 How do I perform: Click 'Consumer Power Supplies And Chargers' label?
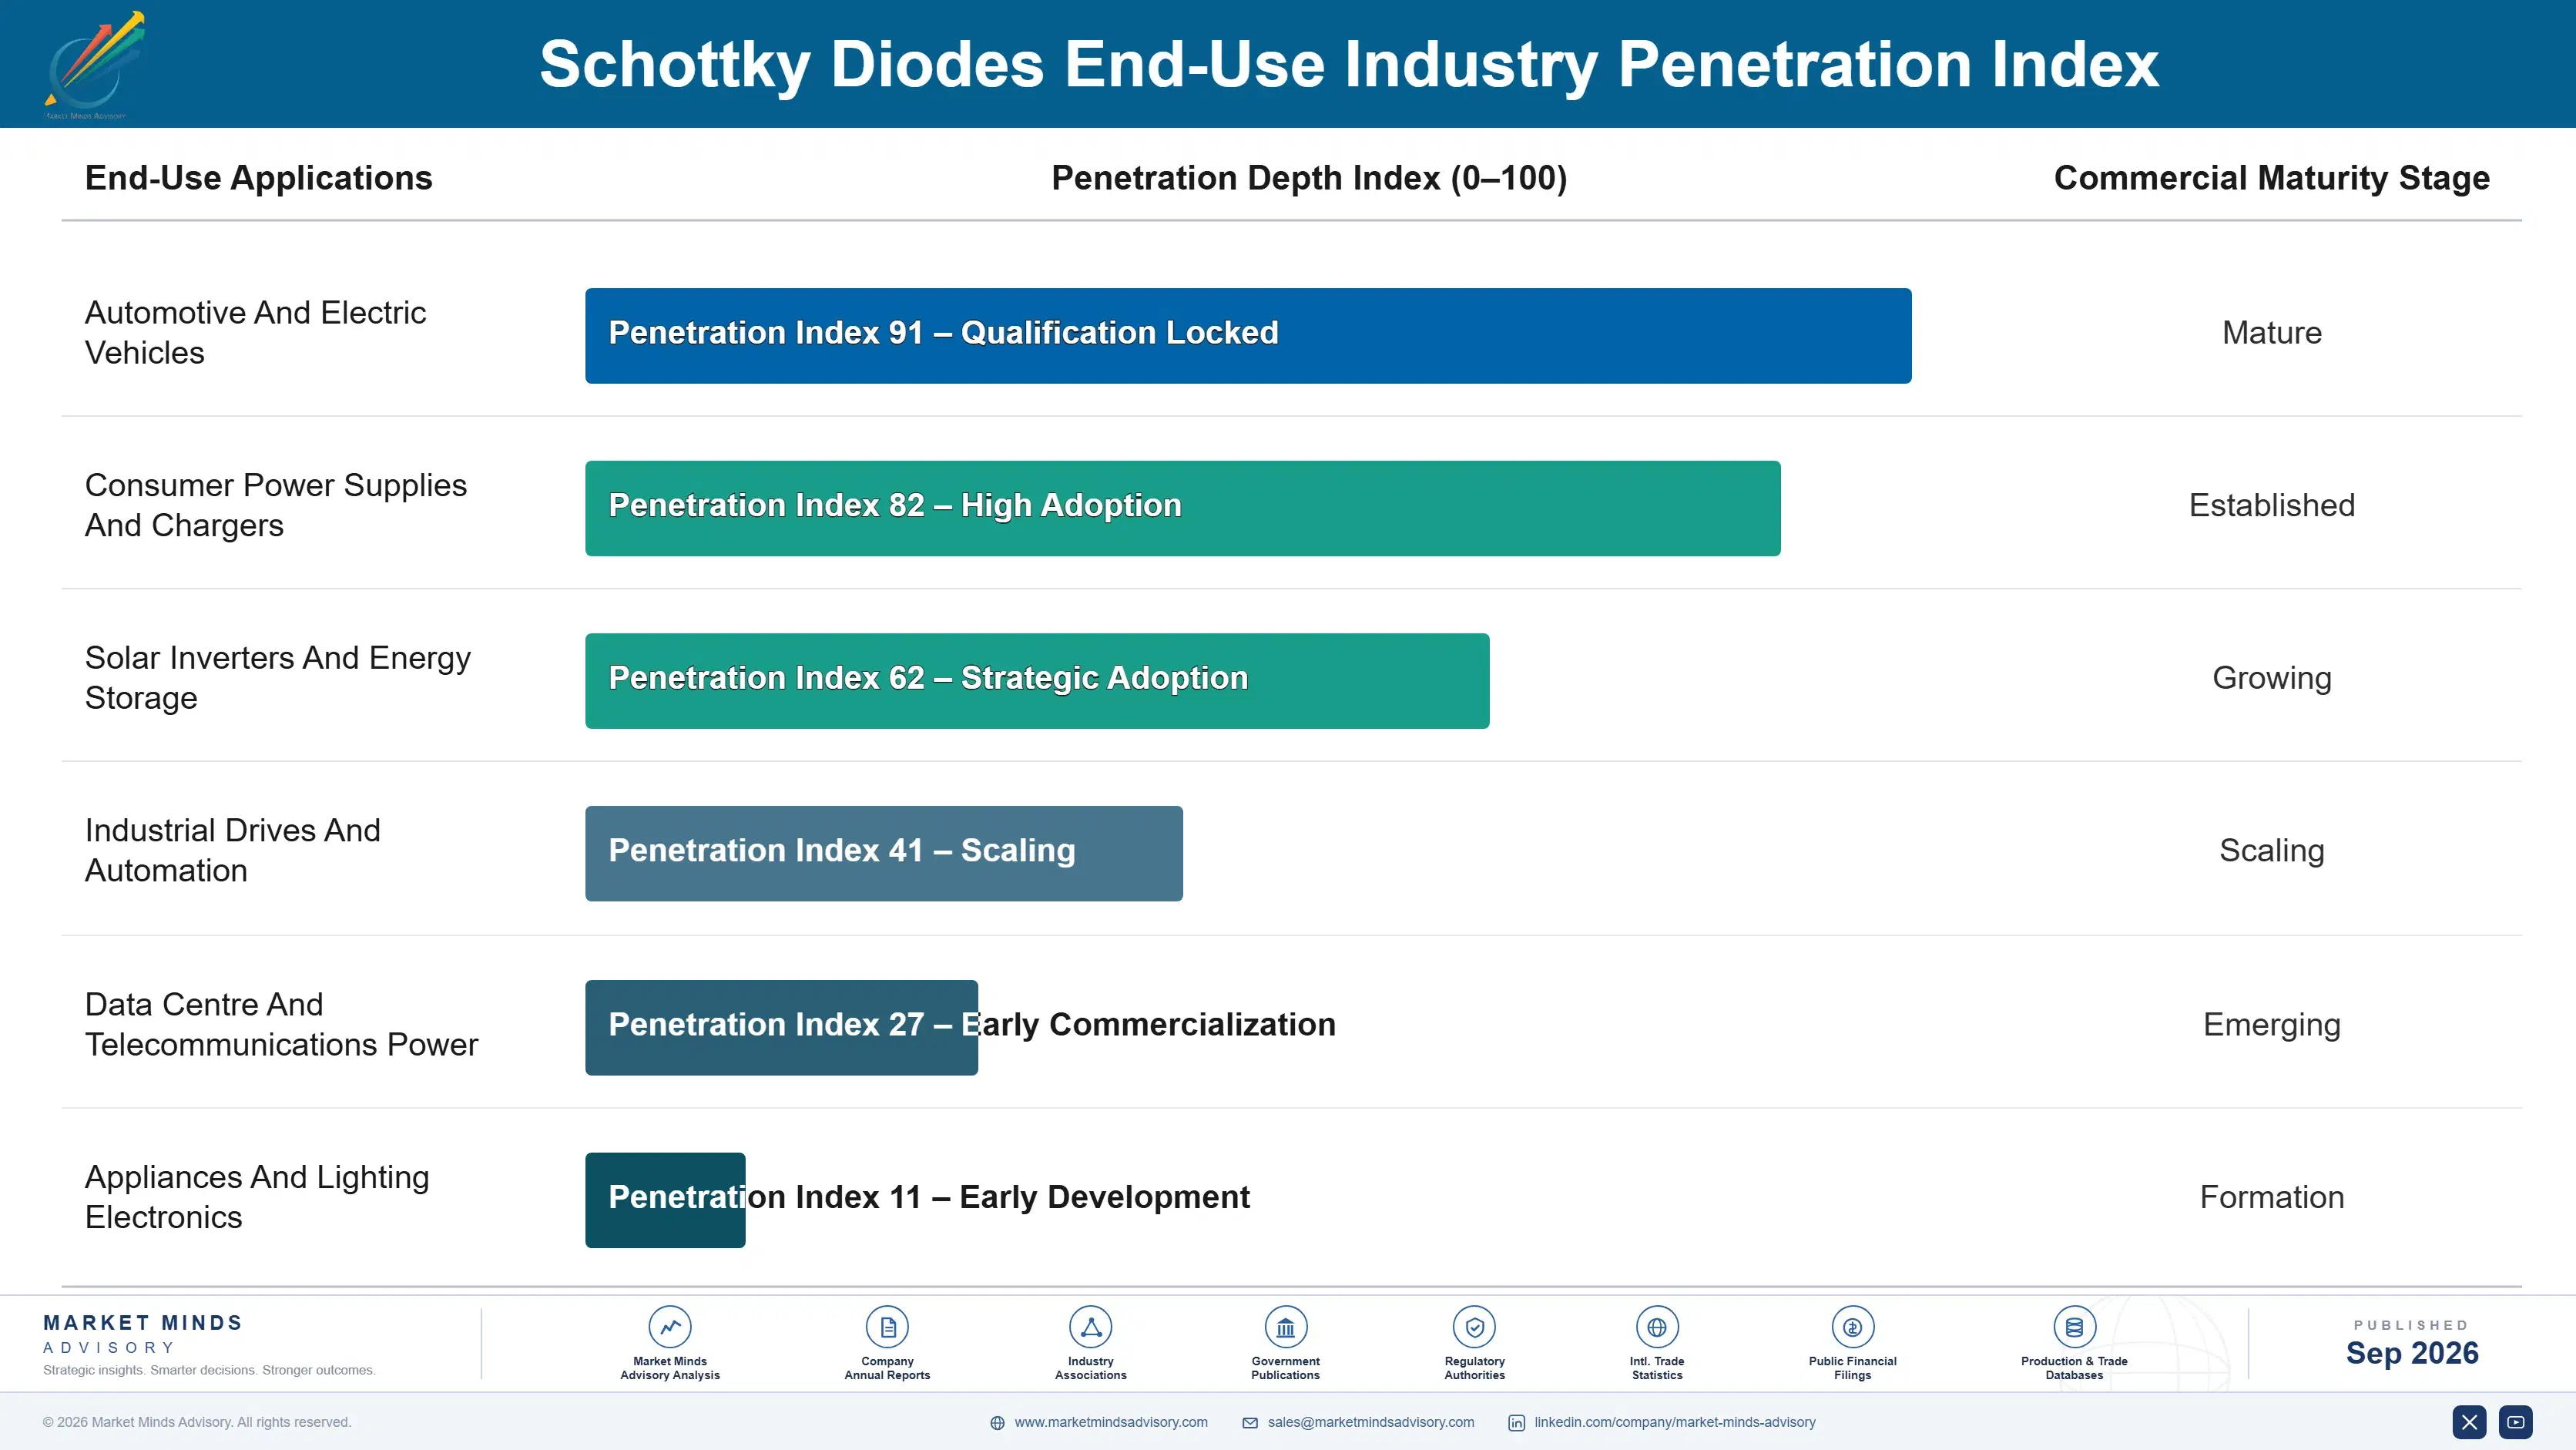point(276,505)
